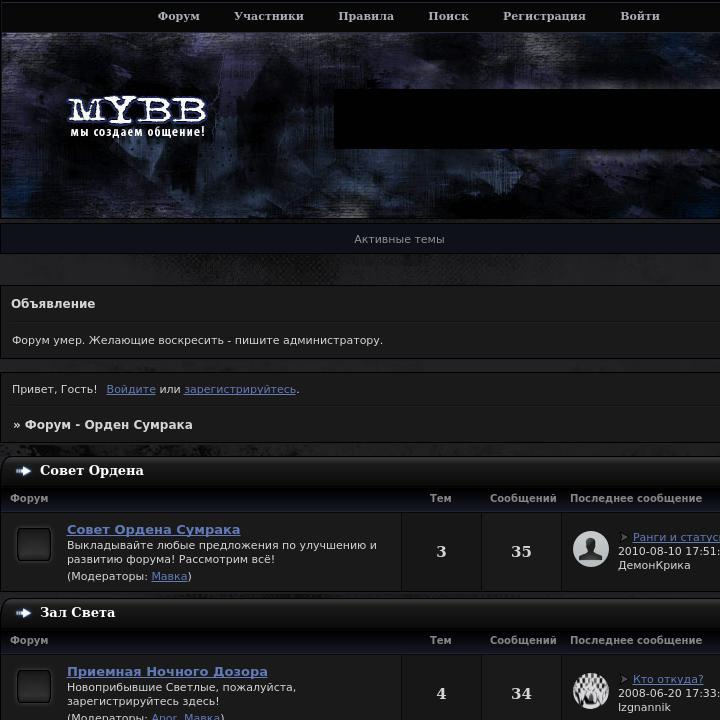The width and height of the screenshot is (720, 720).
Task: Click the announcement text 'Форум умер'
Action: pyautogui.click(x=48, y=341)
